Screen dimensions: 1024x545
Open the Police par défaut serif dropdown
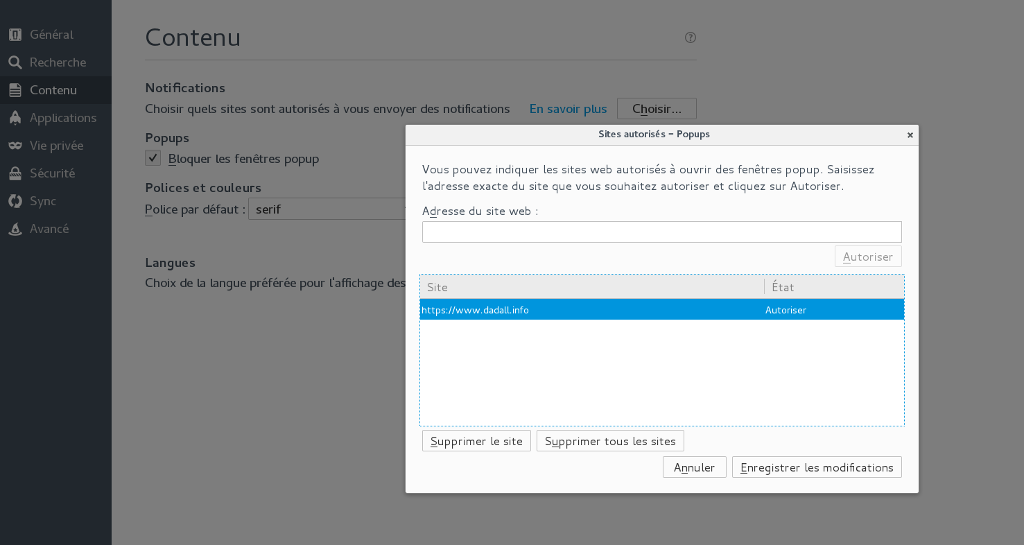(x=327, y=209)
